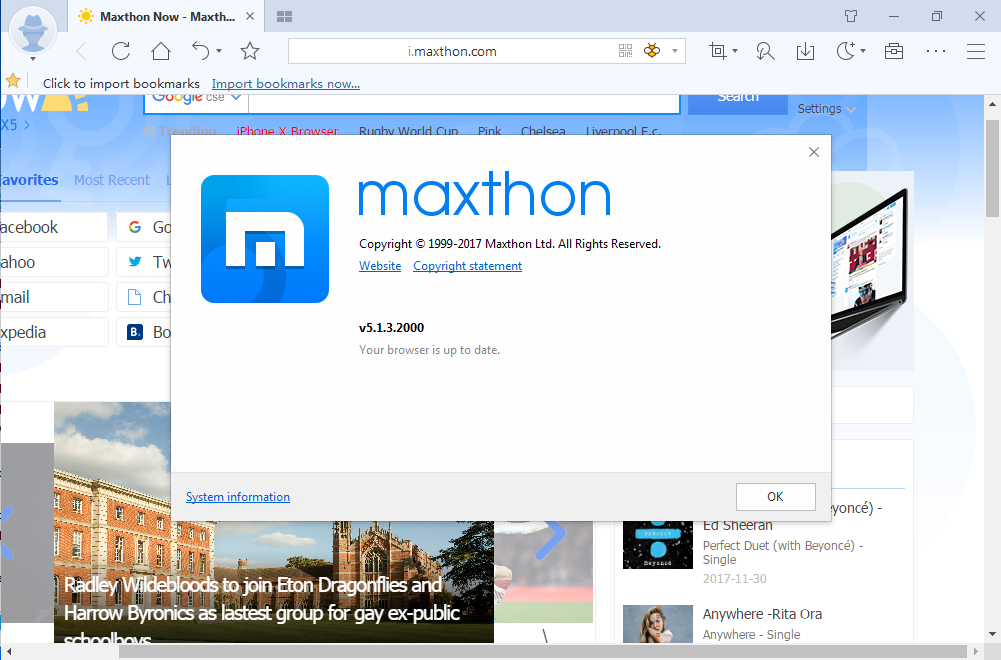Expand night mode options dropdown arrow
The width and height of the screenshot is (1001, 660).
point(863,51)
